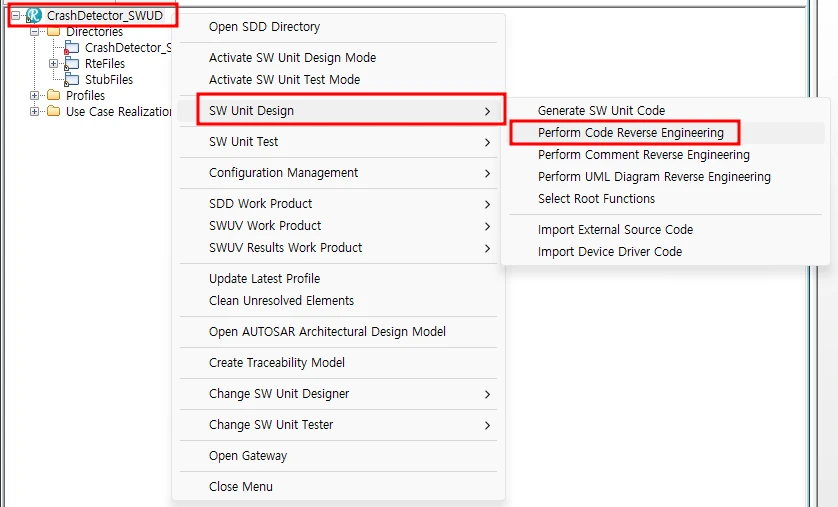Screen dimensions: 838x507
Task: Click Open AUTOSAR Architectural Design Model
Action: pos(327,332)
